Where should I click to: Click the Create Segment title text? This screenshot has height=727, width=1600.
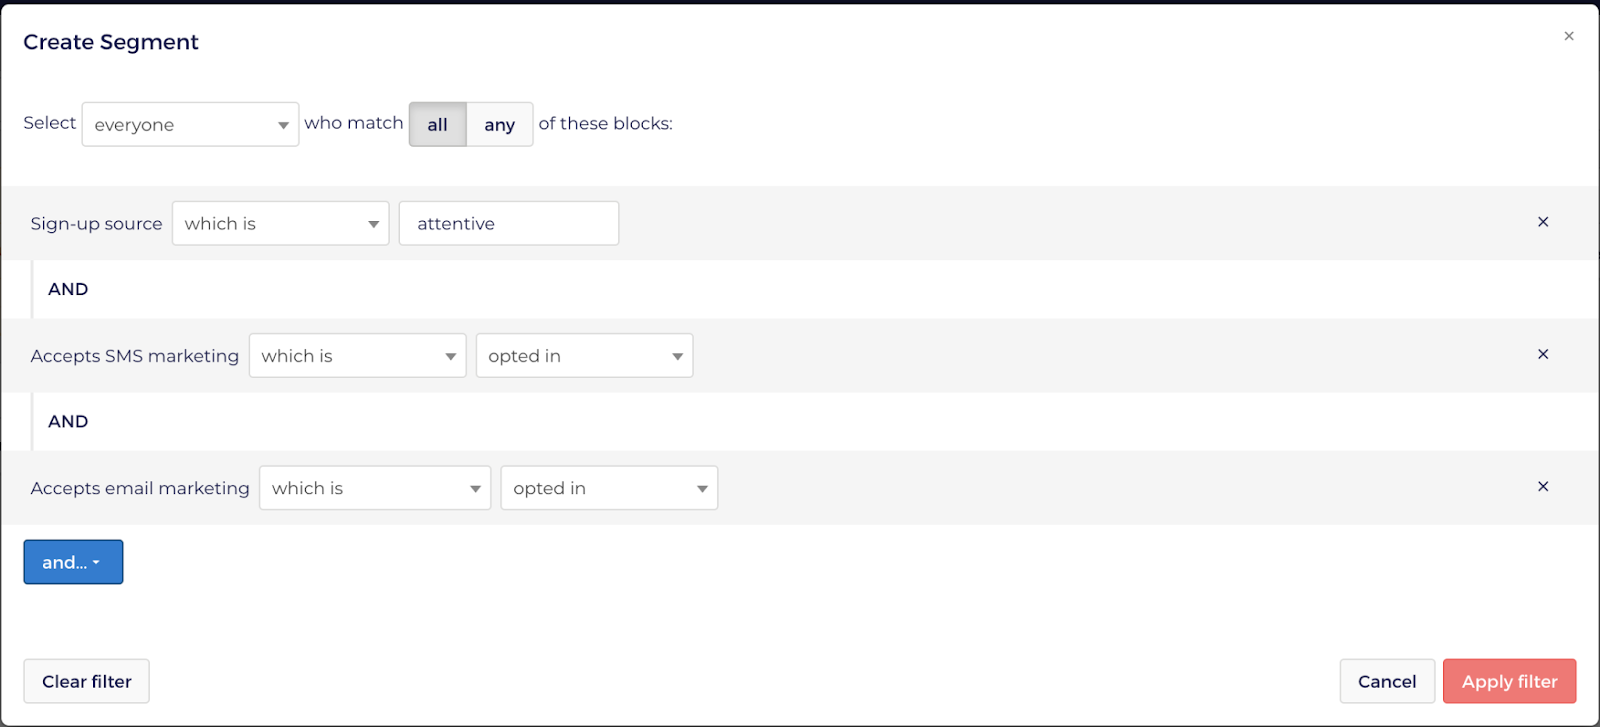(x=111, y=42)
